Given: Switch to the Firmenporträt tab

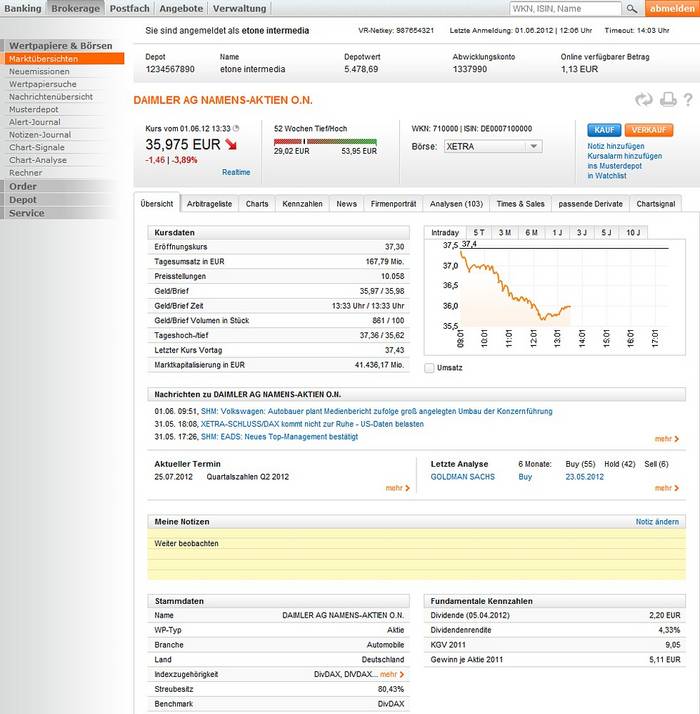Looking at the screenshot, I should pyautogui.click(x=393, y=204).
